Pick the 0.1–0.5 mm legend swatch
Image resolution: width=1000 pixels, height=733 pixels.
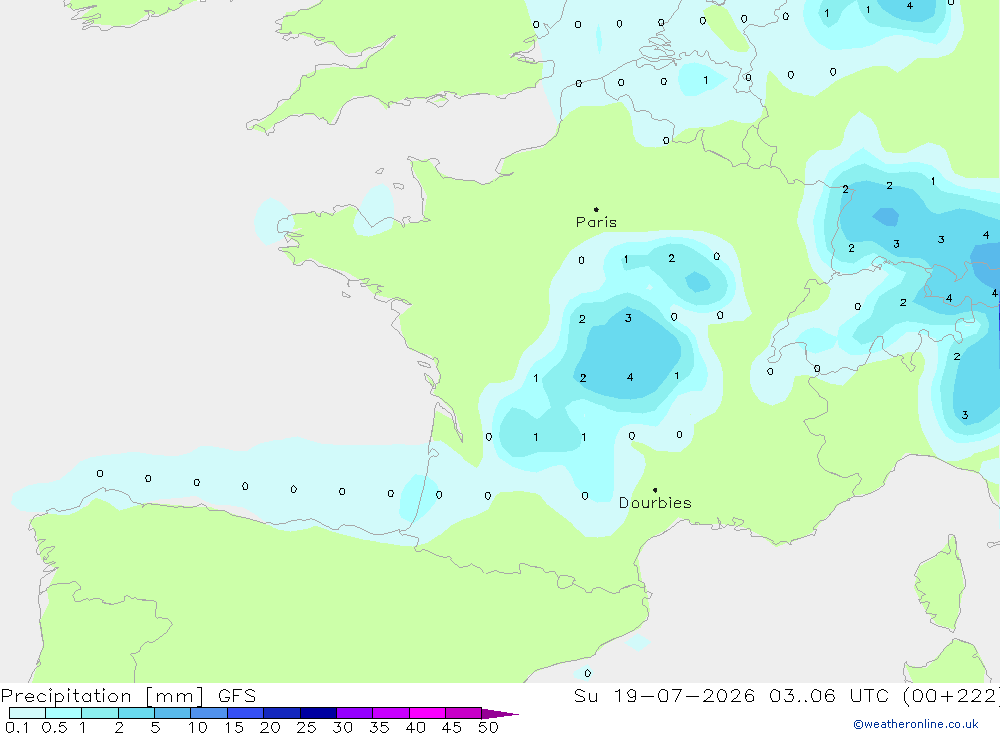click(x=27, y=713)
